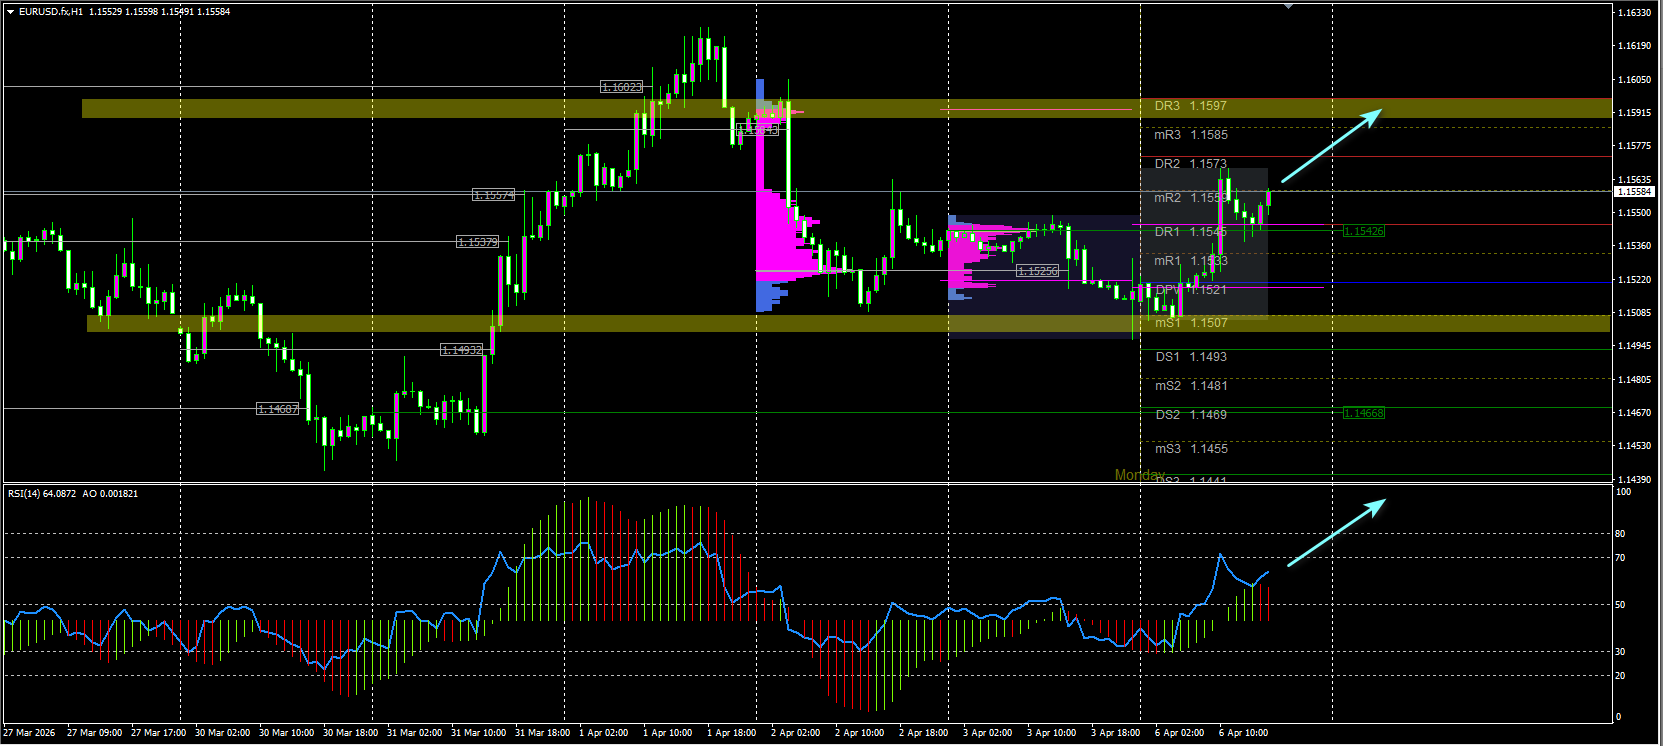The height and width of the screenshot is (746, 1663).
Task: Click the 1.15379 boxed price label
Action: click(x=478, y=242)
